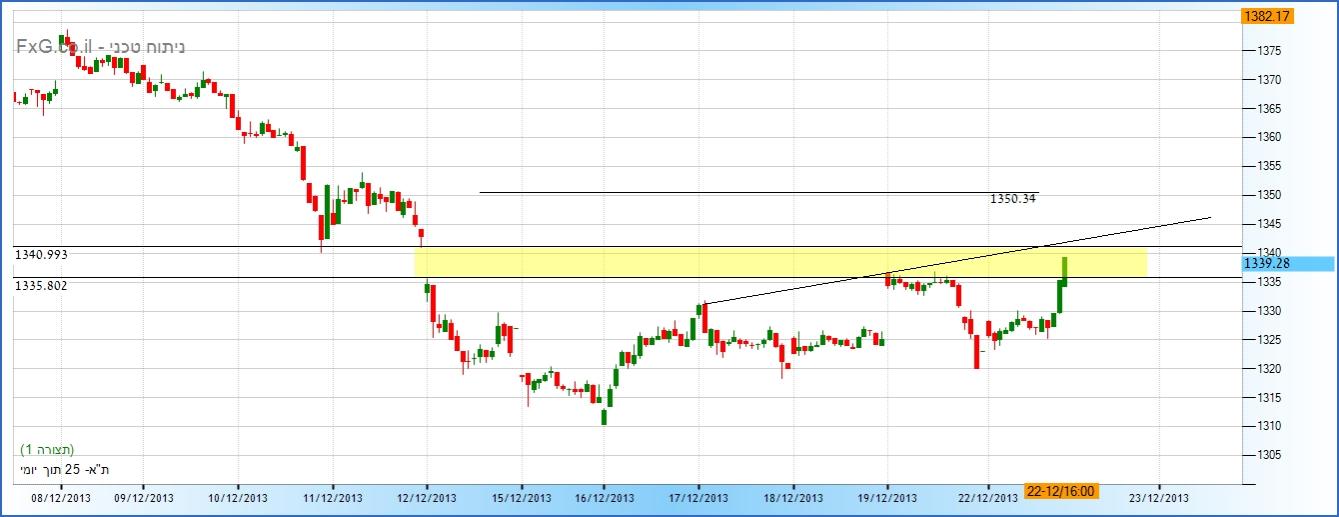Select the orange 22-12/16:00 time marker

pyautogui.click(x=1060, y=491)
